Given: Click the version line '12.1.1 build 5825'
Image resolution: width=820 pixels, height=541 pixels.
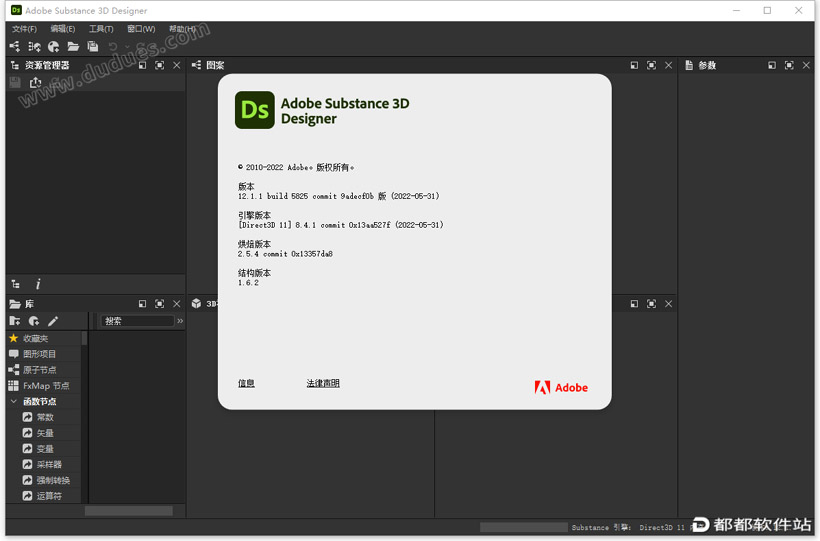Looking at the screenshot, I should click(x=339, y=196).
